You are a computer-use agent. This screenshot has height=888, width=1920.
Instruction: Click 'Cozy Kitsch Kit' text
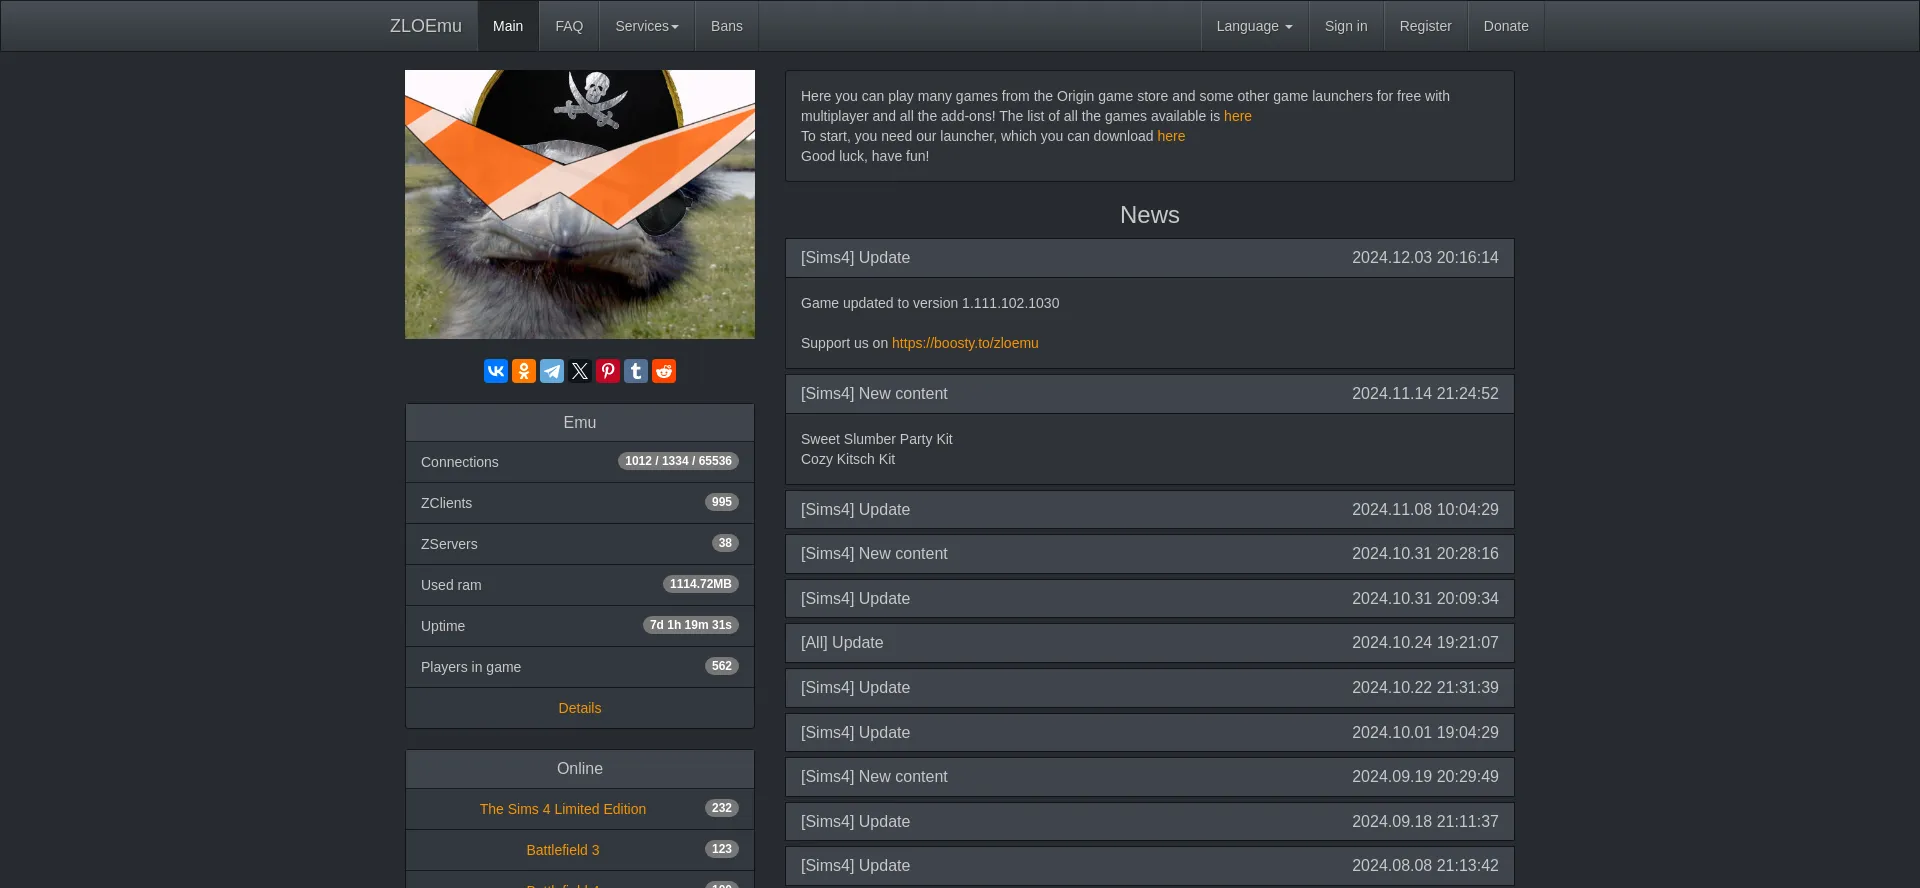coord(848,459)
